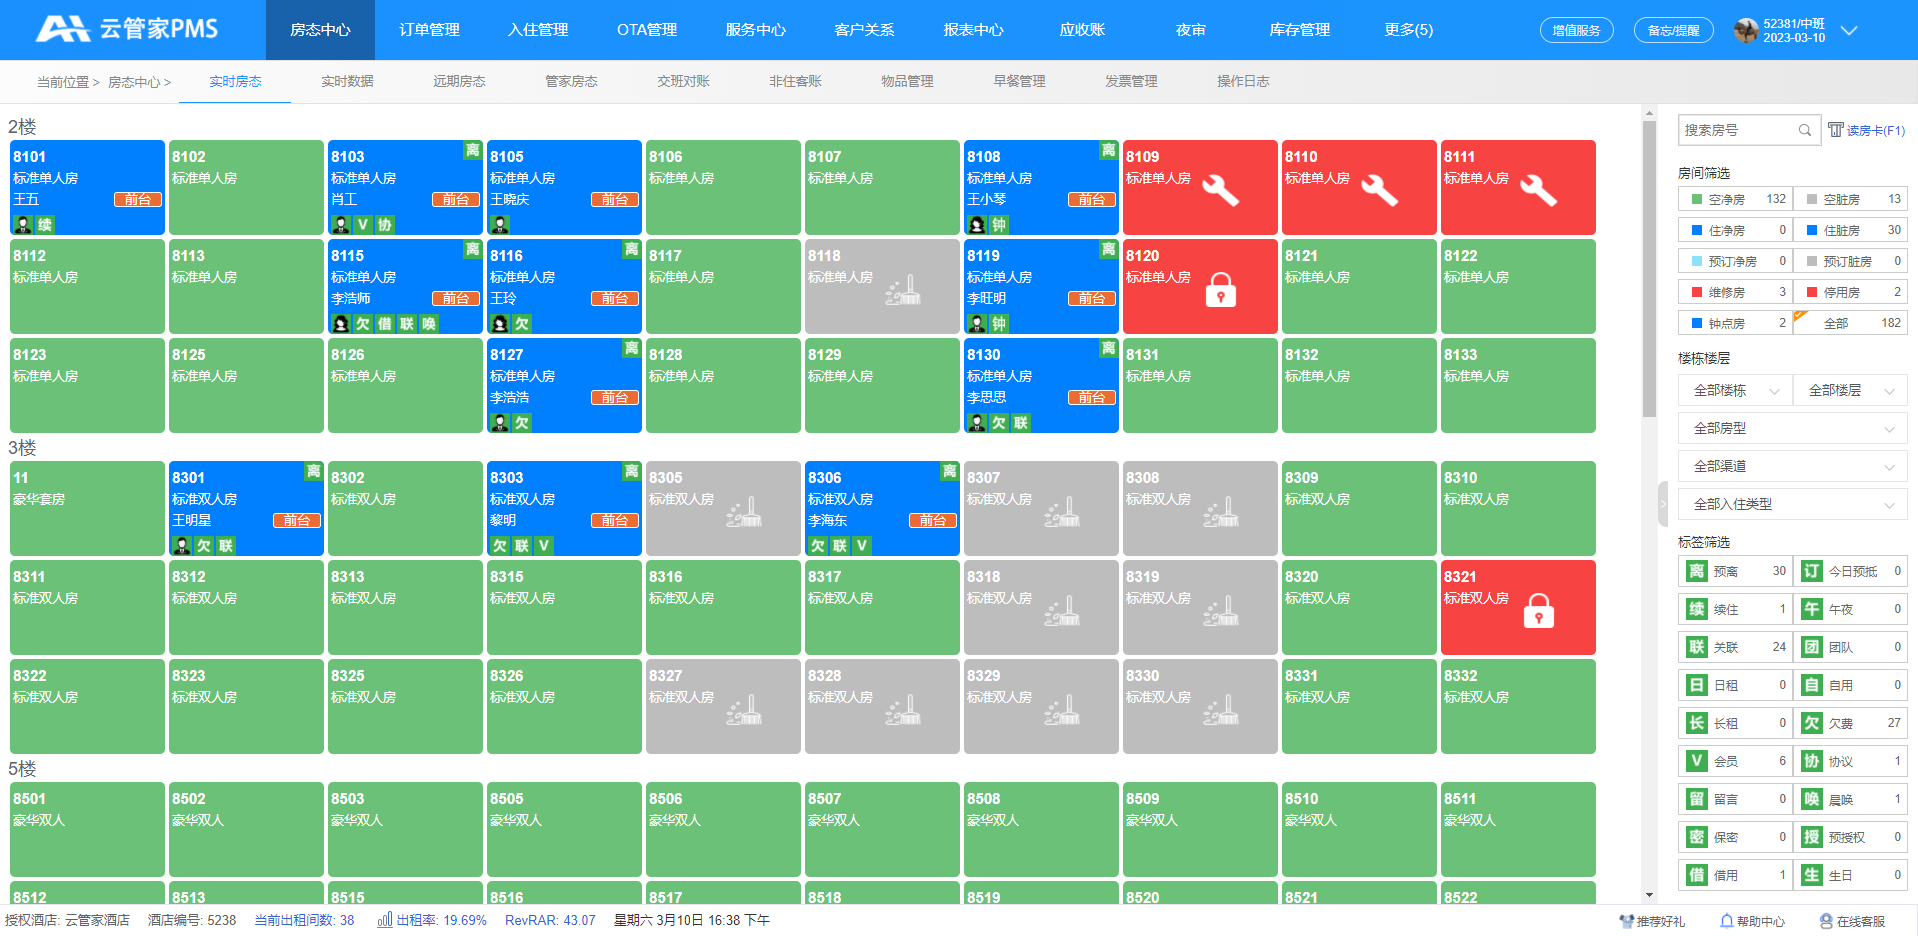The width and height of the screenshot is (1918, 936).
Task: Click the wrench maintenance icon on room 8109
Action: tap(1220, 189)
